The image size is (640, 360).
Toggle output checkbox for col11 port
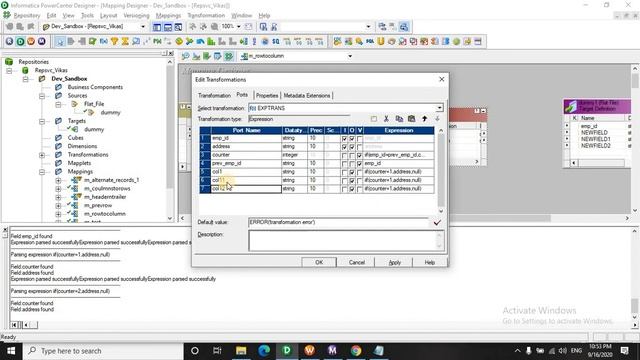352,181
